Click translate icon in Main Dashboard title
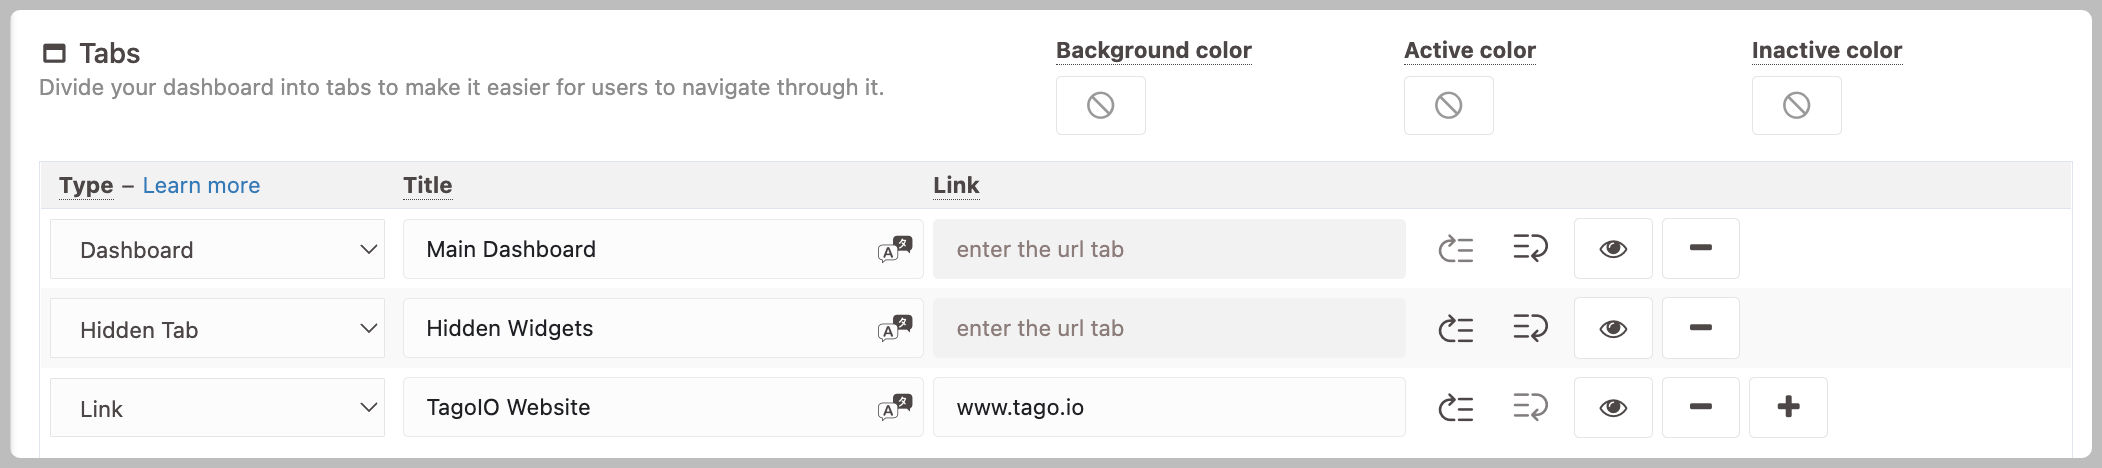This screenshot has width=2102, height=468. [895, 249]
